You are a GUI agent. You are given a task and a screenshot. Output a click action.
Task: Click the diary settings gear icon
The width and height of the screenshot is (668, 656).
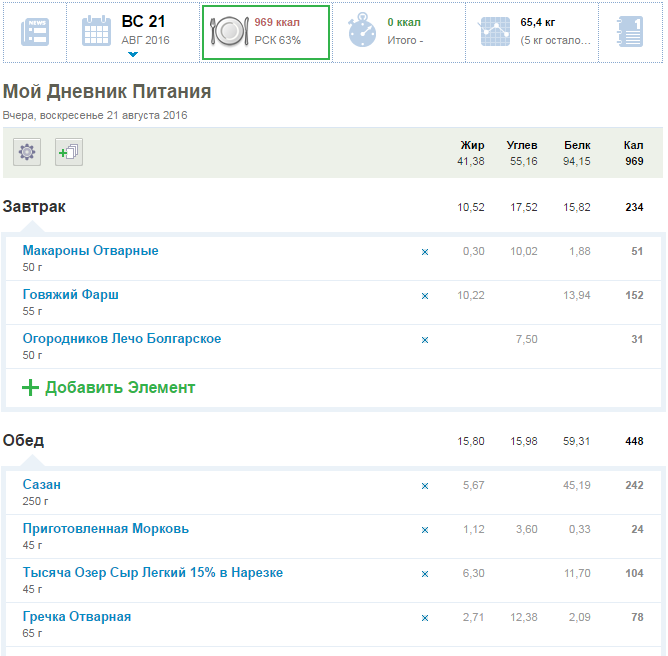point(27,152)
